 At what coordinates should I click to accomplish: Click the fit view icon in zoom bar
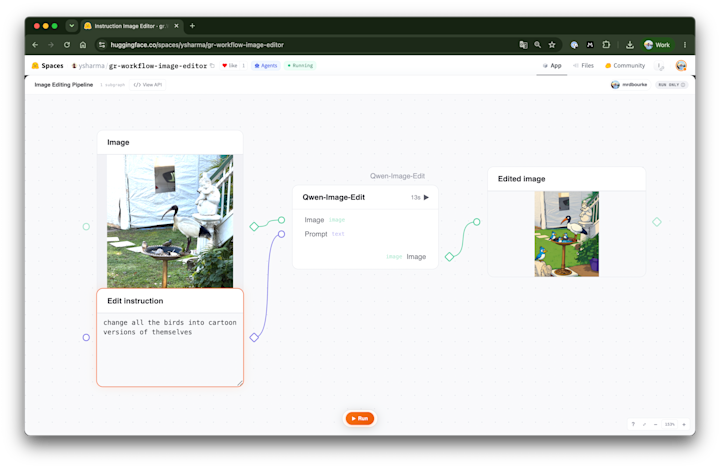coord(644,424)
